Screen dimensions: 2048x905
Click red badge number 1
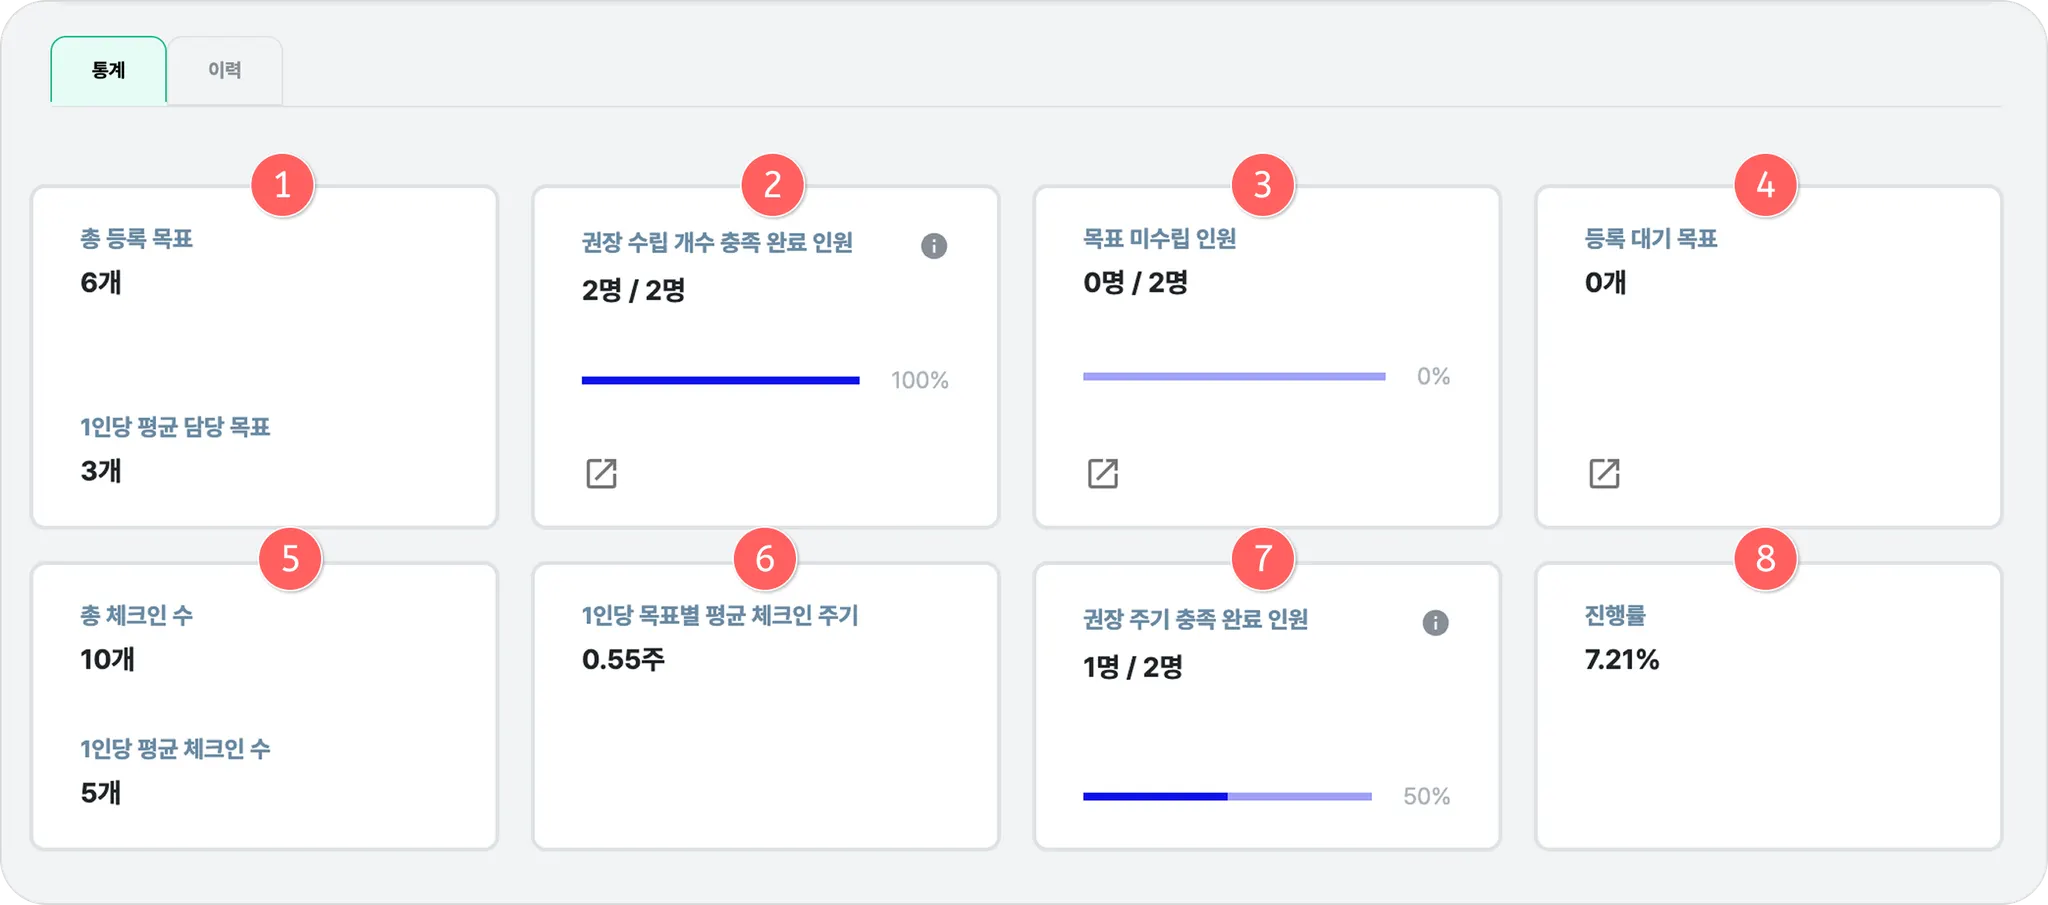click(282, 185)
